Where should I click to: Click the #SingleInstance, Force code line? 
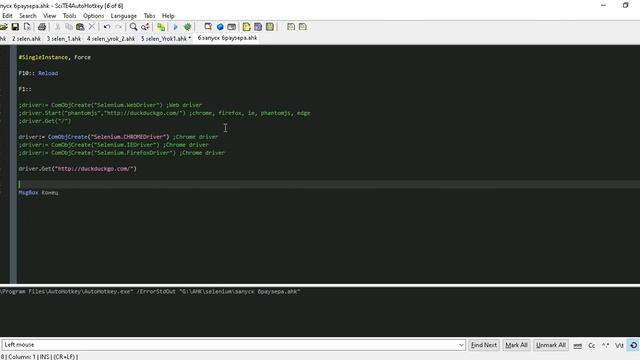pyautogui.click(x=54, y=57)
